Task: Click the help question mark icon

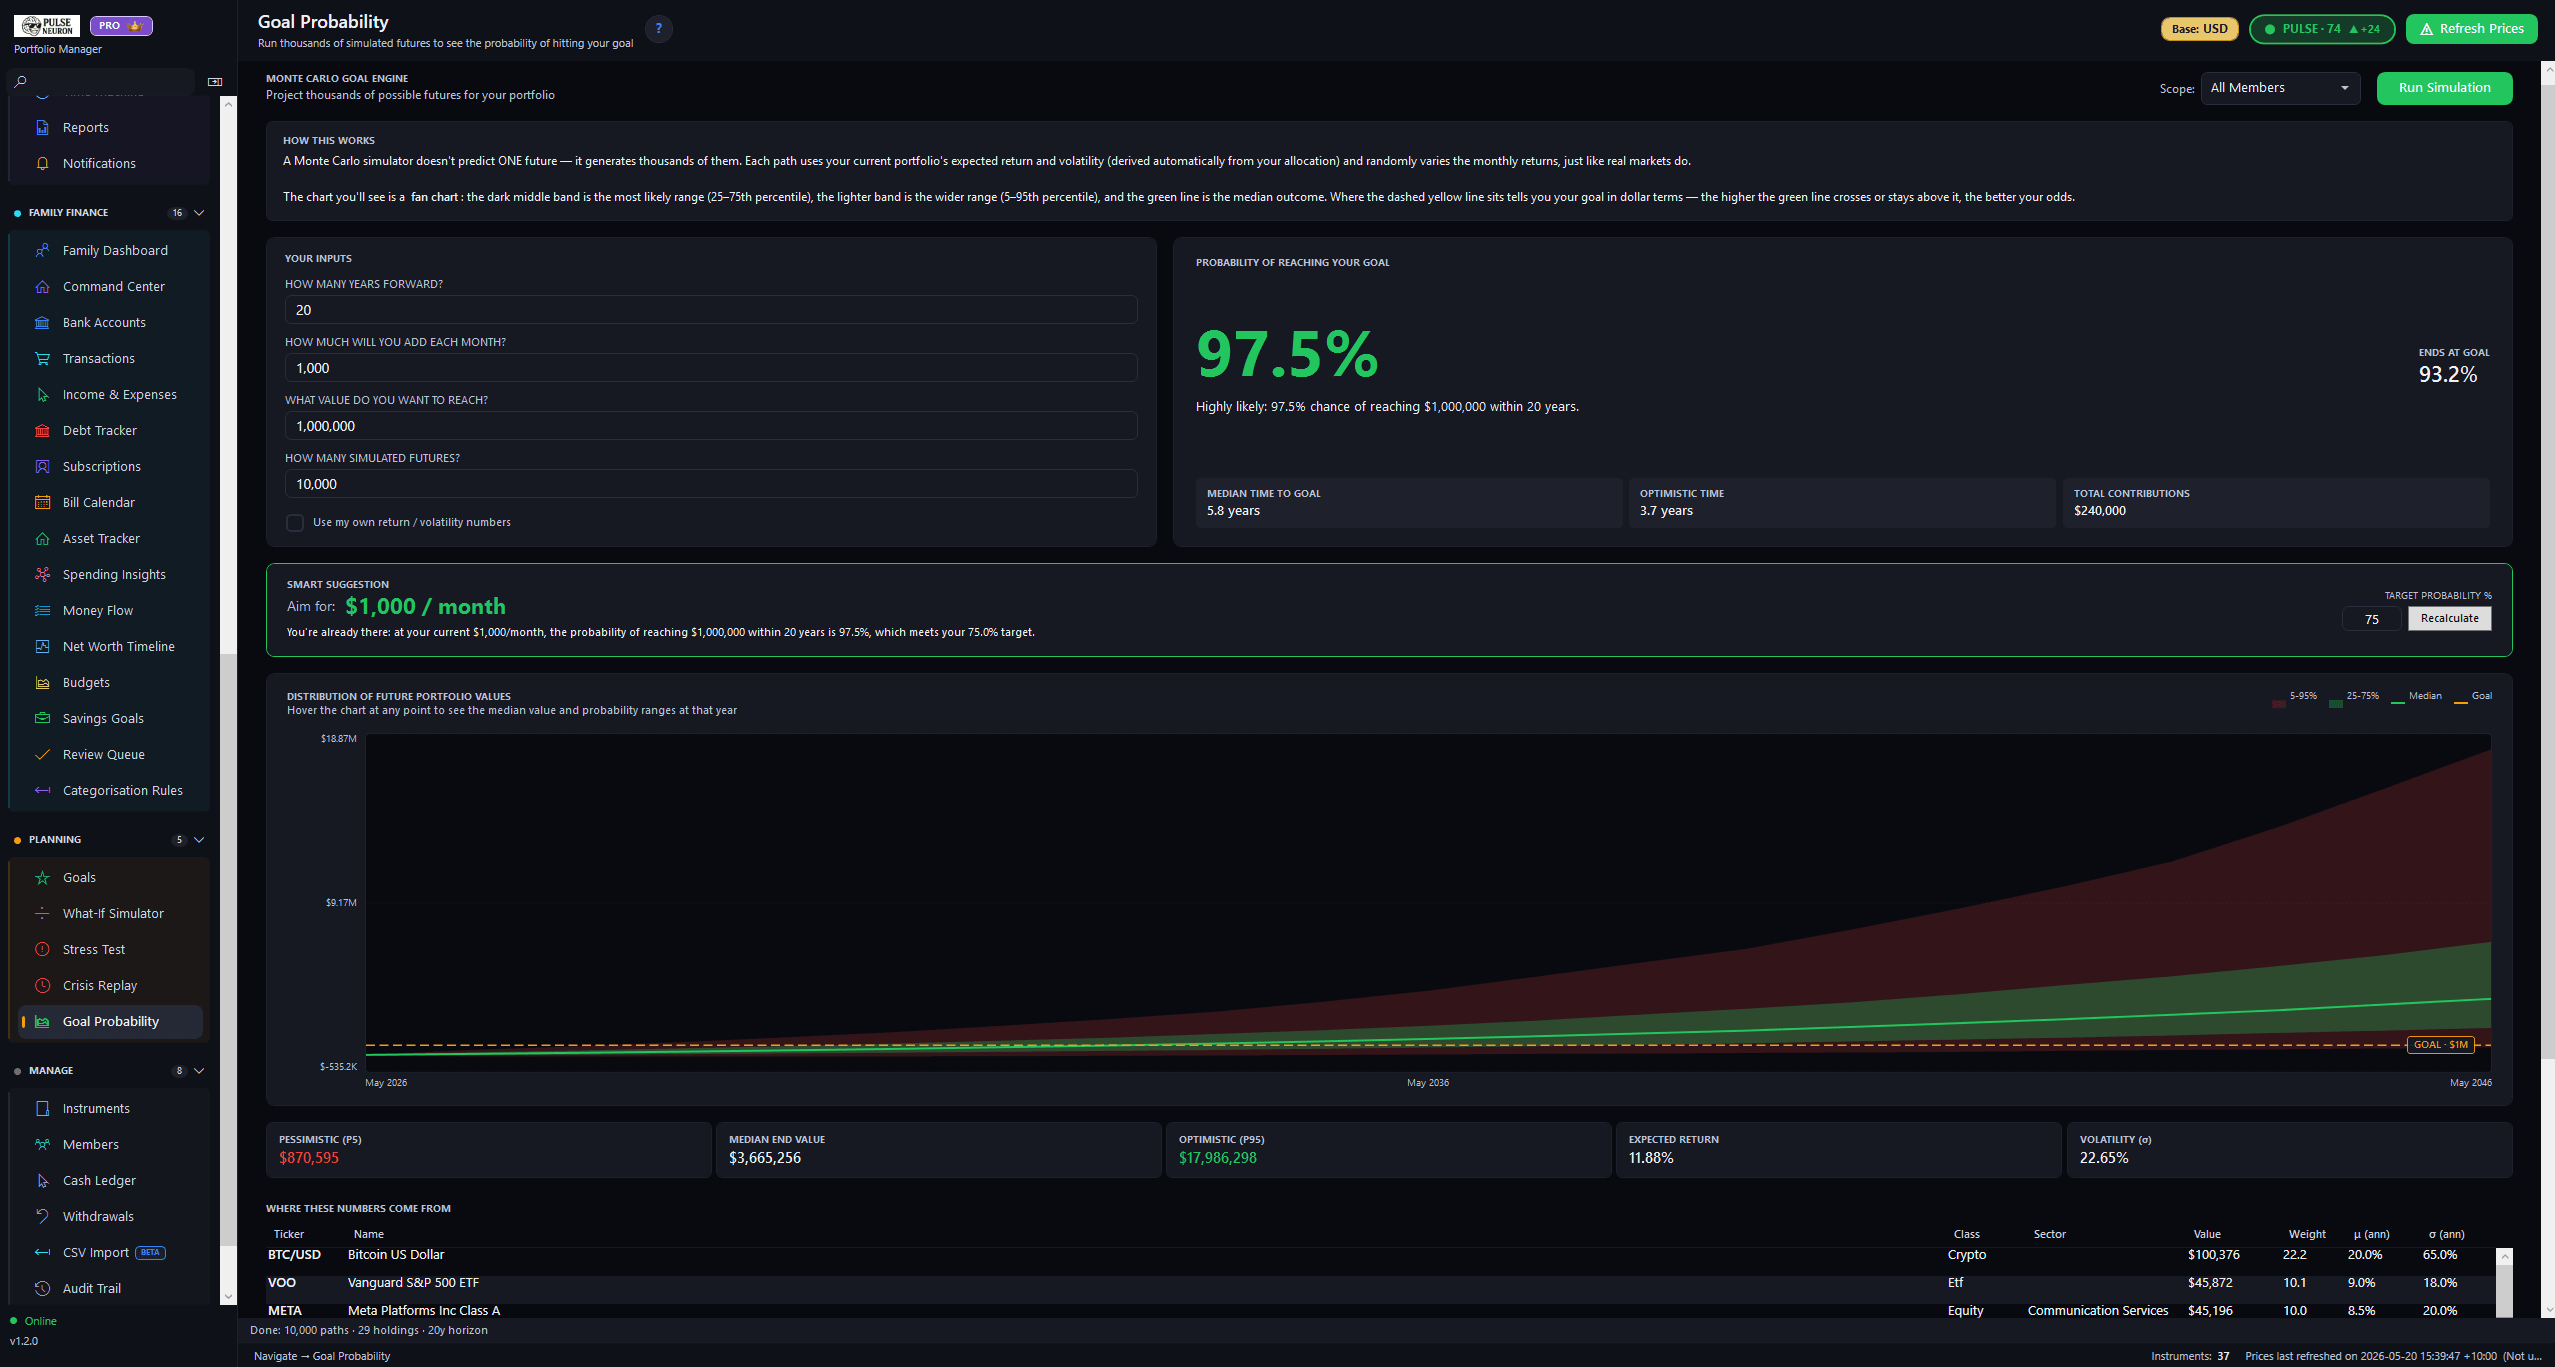Action: point(658,29)
